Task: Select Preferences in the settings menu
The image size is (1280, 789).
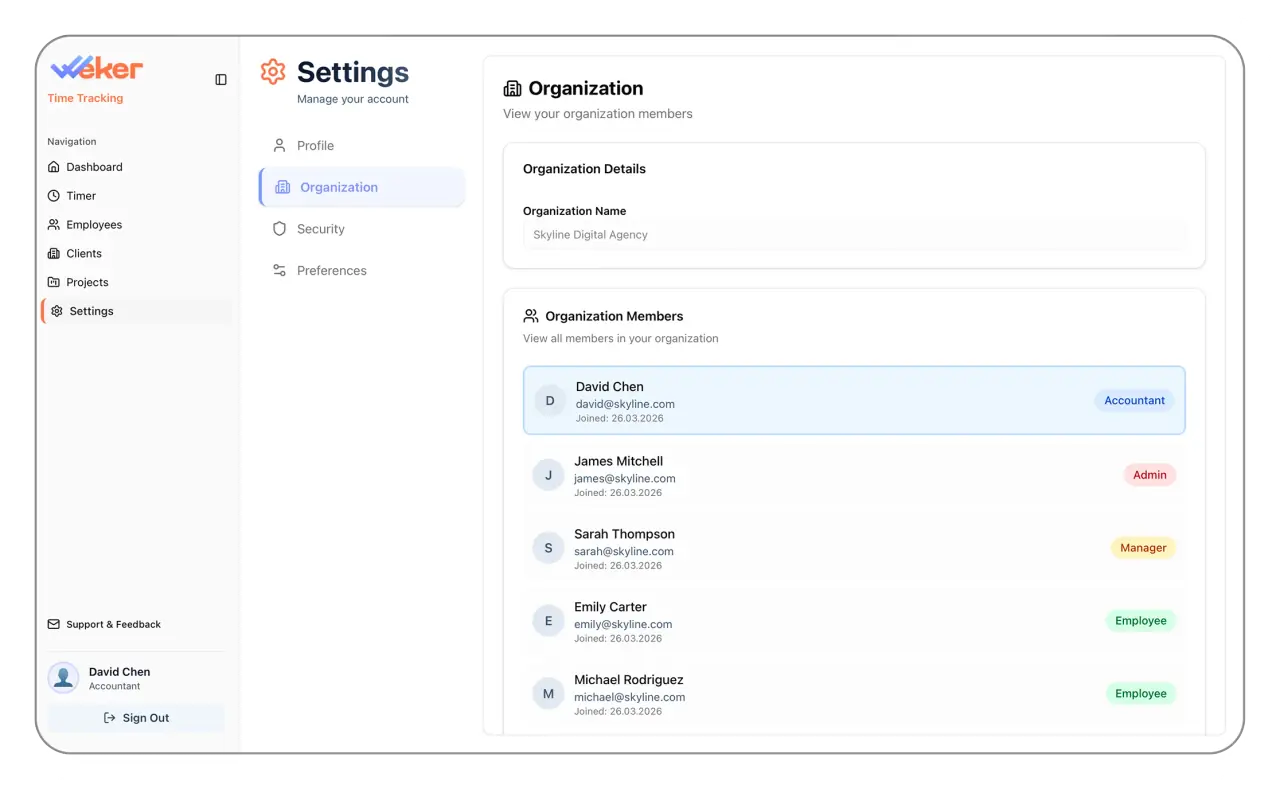Action: coord(331,270)
